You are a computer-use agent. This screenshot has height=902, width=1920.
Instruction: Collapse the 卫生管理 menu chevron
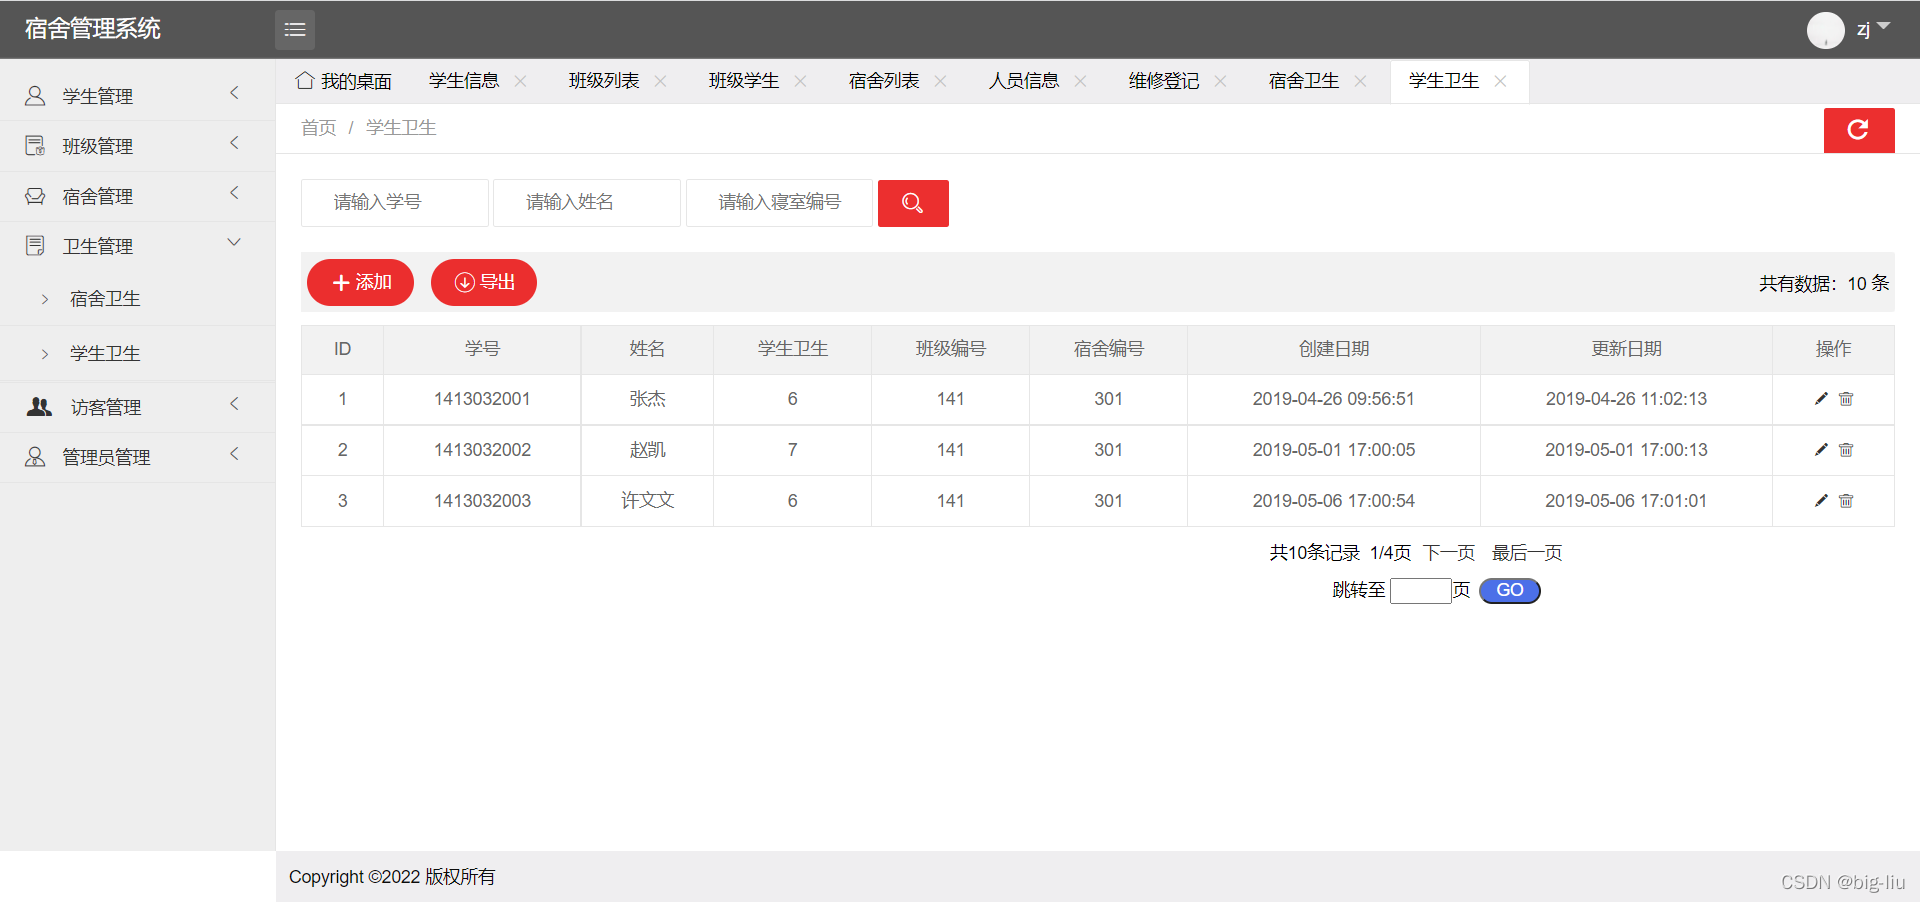point(234,243)
